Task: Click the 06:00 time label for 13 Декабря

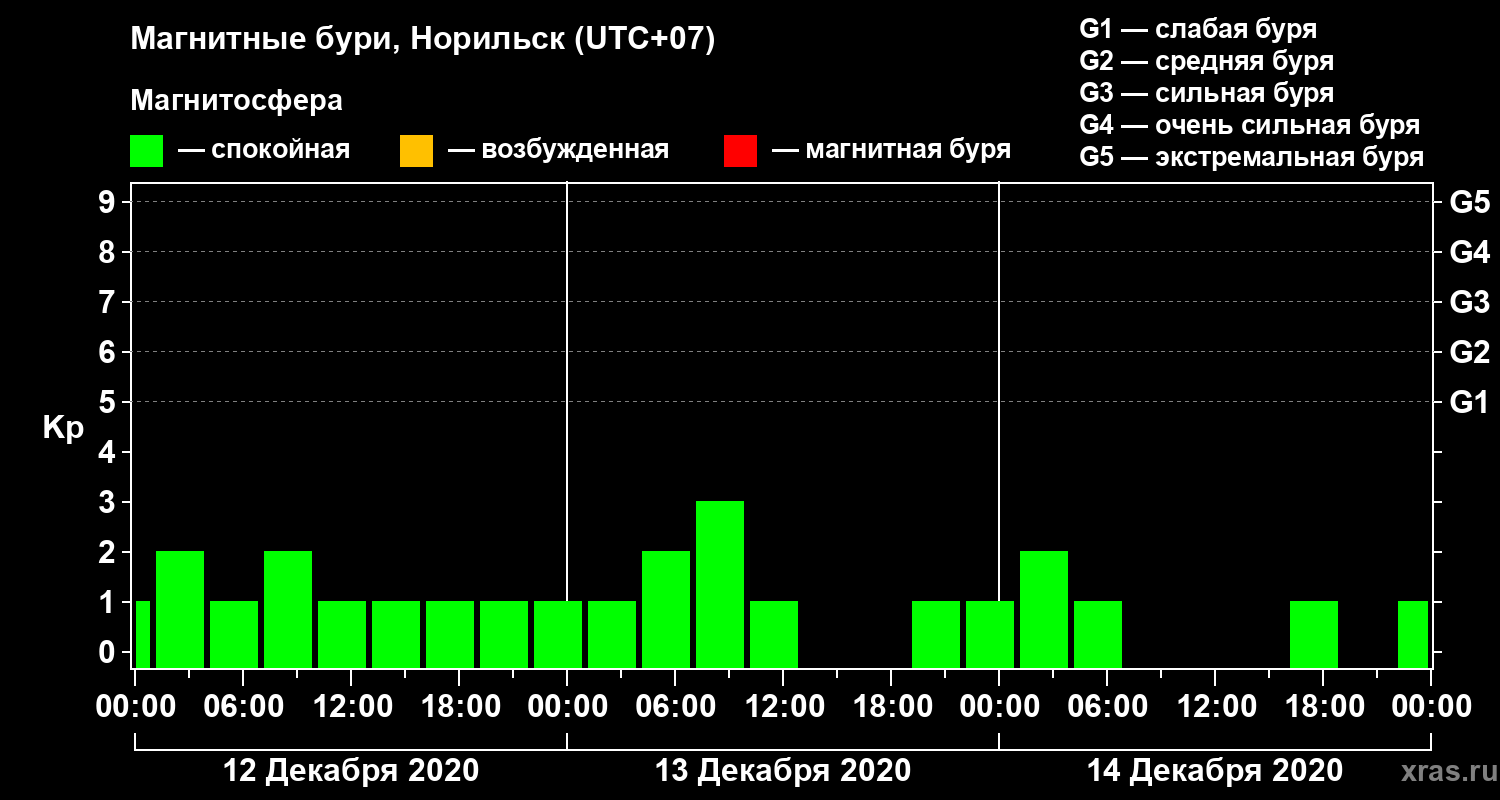Action: pyautogui.click(x=675, y=706)
